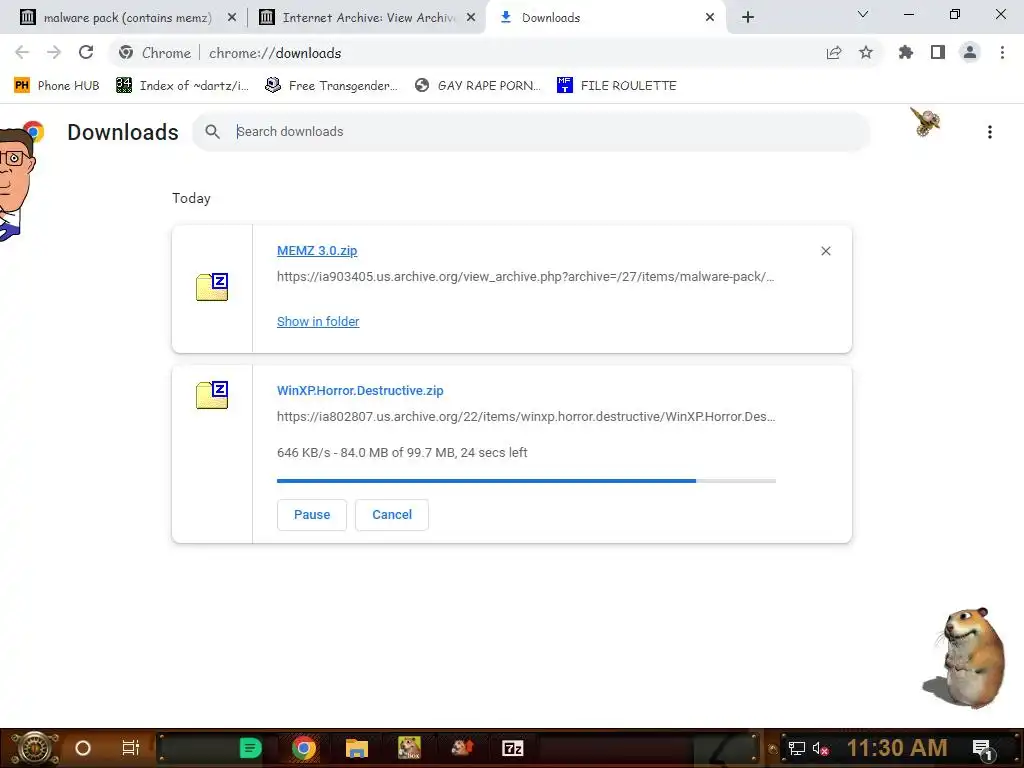Viewport: 1024px width, 768px height.
Task: Remove MEMZ 3.0.zip from the list
Action: click(x=825, y=251)
